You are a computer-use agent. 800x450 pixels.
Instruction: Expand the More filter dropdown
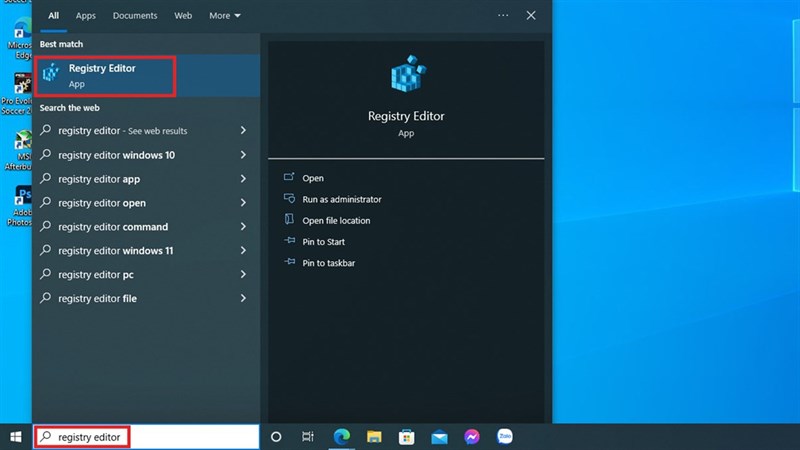click(x=224, y=16)
